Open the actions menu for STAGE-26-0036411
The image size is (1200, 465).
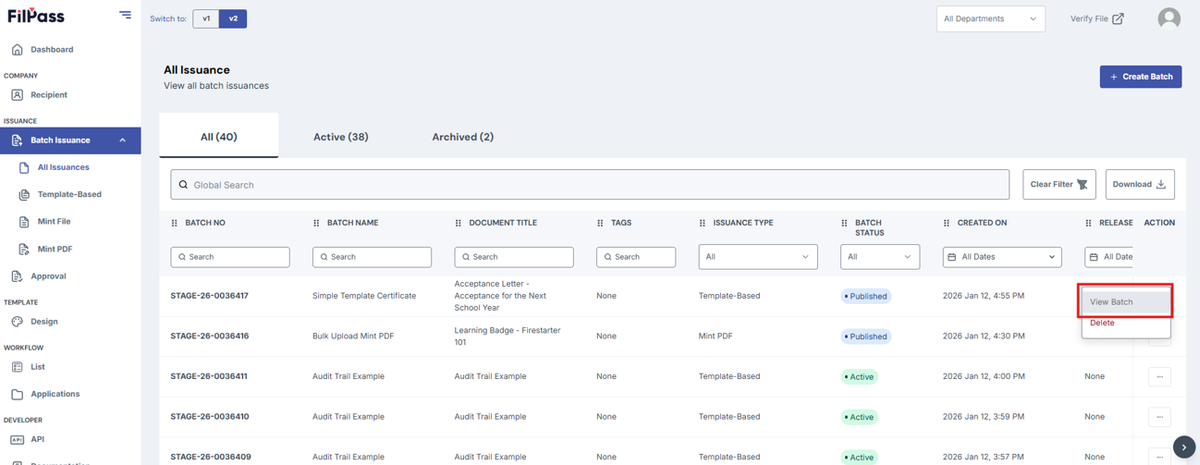point(1160,377)
